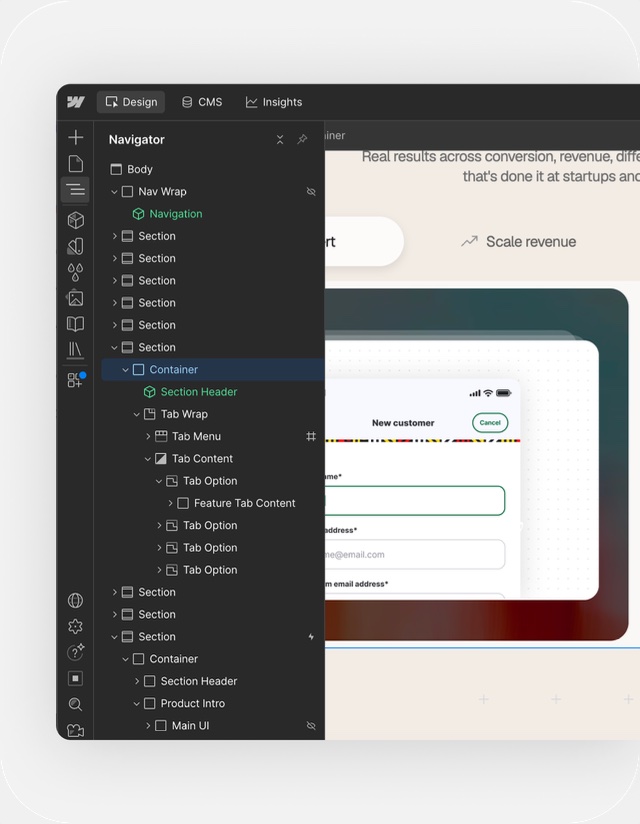Click the Navigator panel title
Screen dimensions: 640x824
point(137,139)
